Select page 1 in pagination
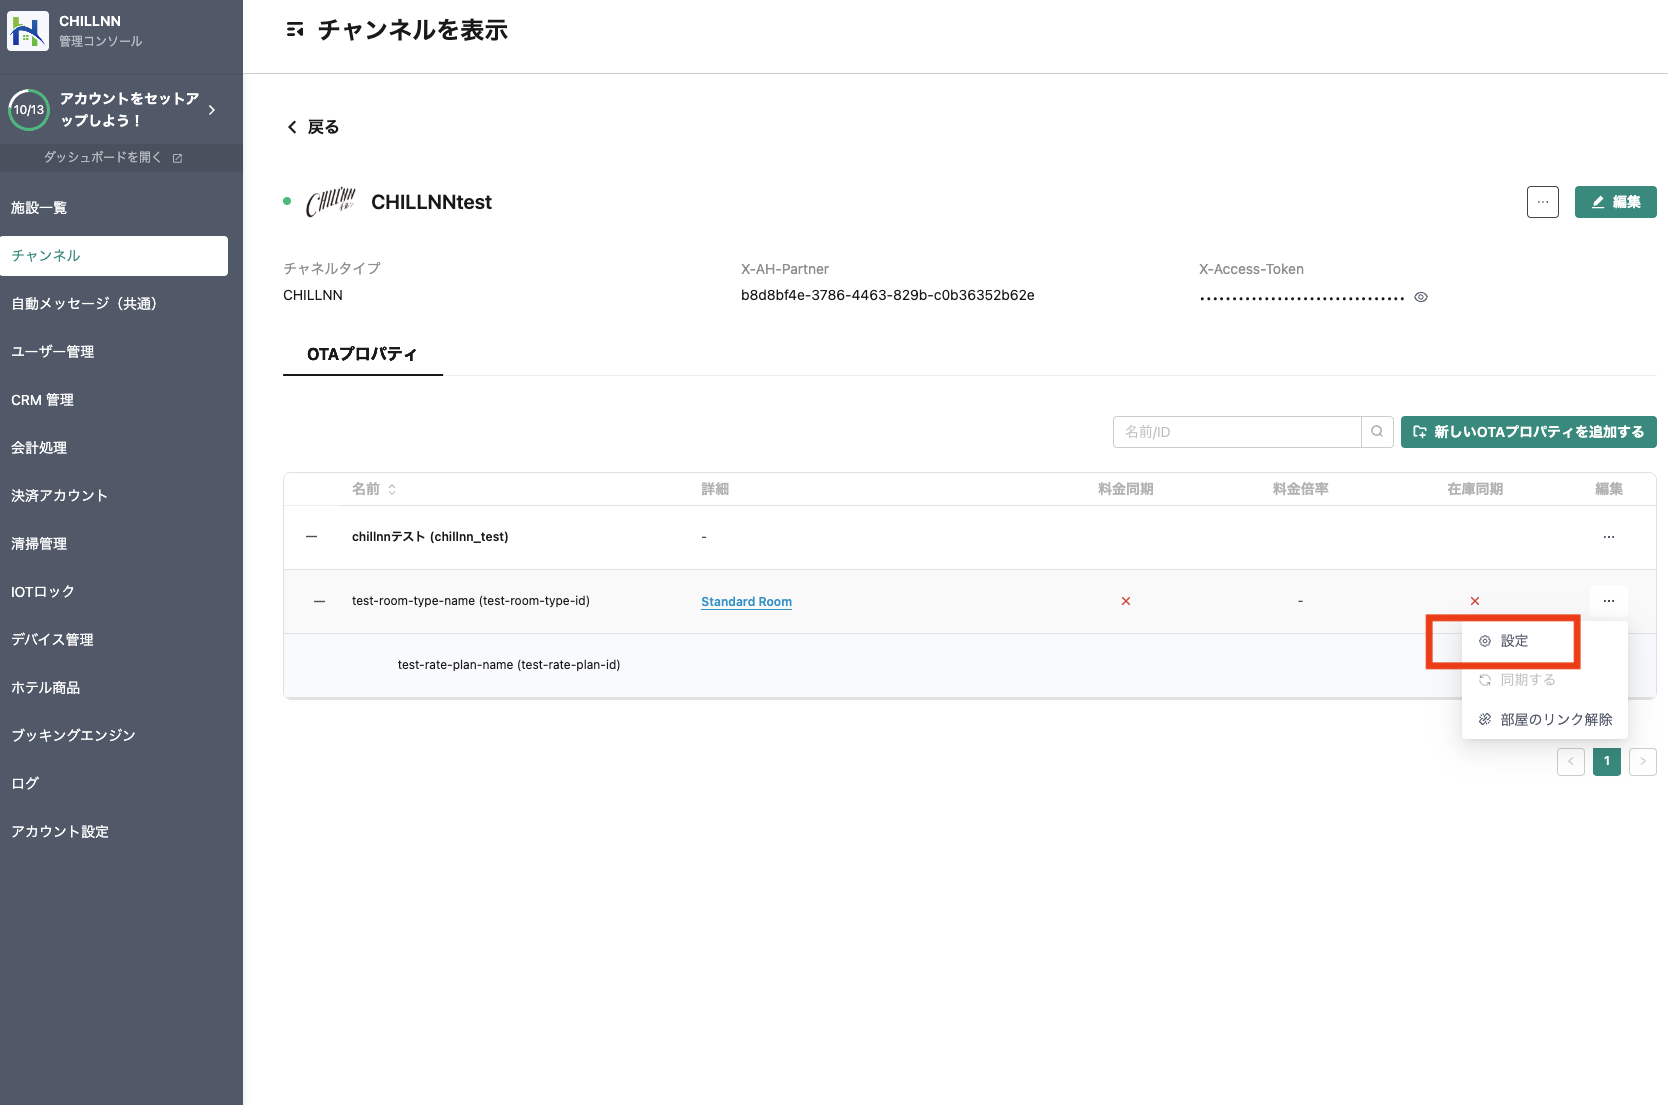 1607,762
